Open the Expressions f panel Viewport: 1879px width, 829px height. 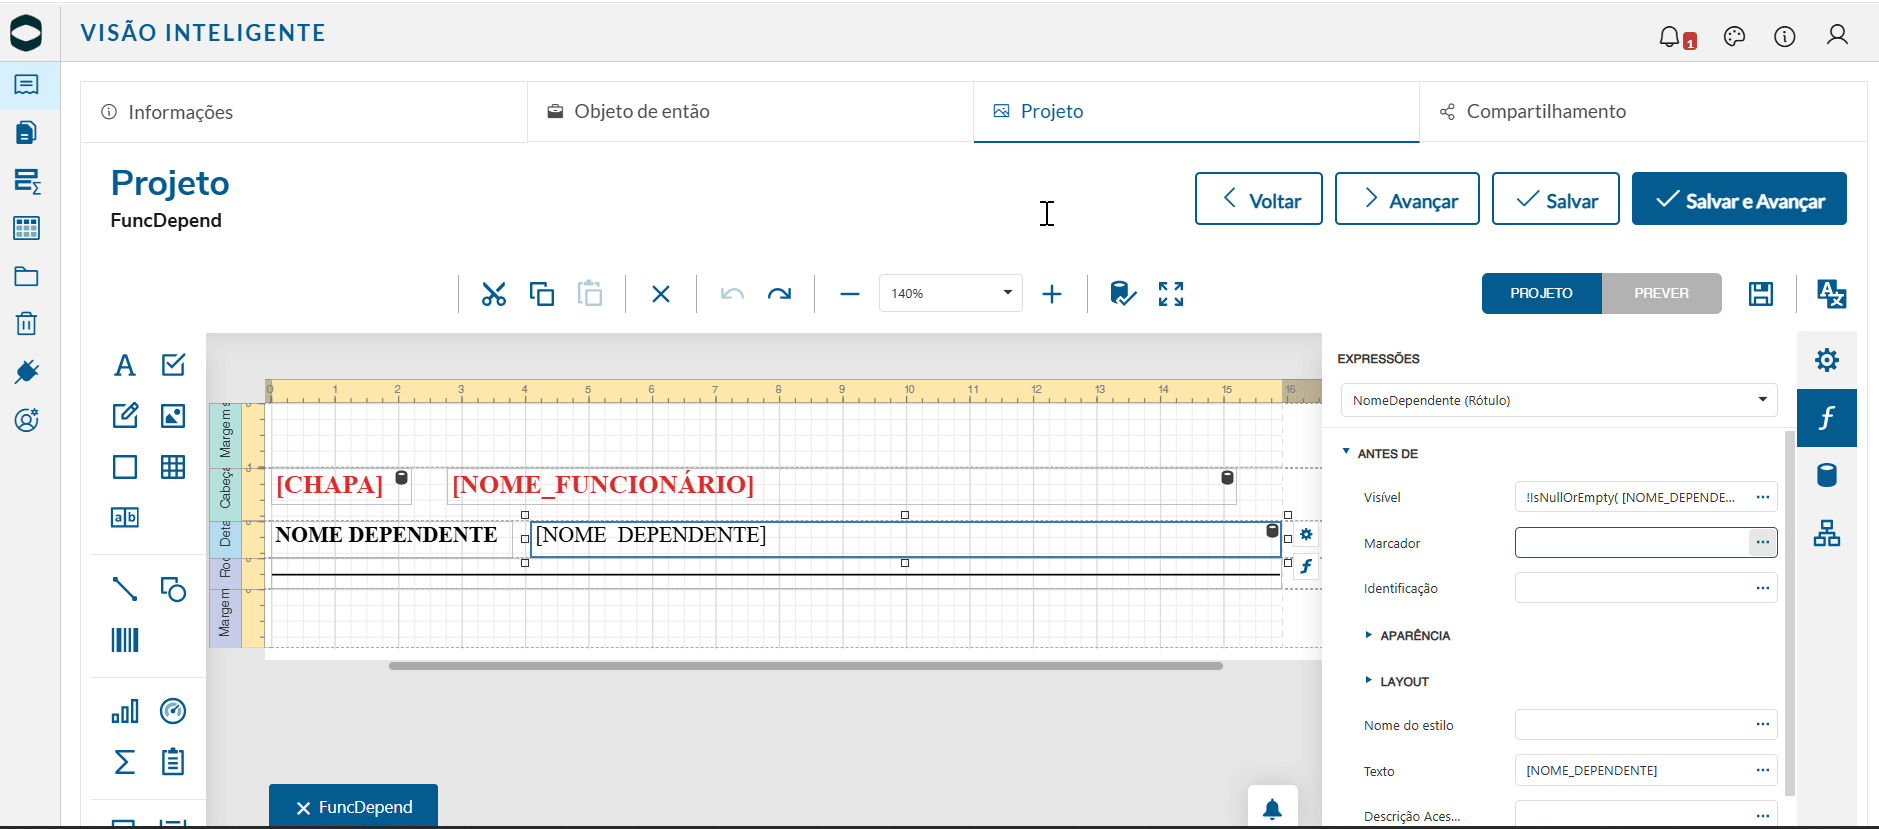pos(1827,418)
